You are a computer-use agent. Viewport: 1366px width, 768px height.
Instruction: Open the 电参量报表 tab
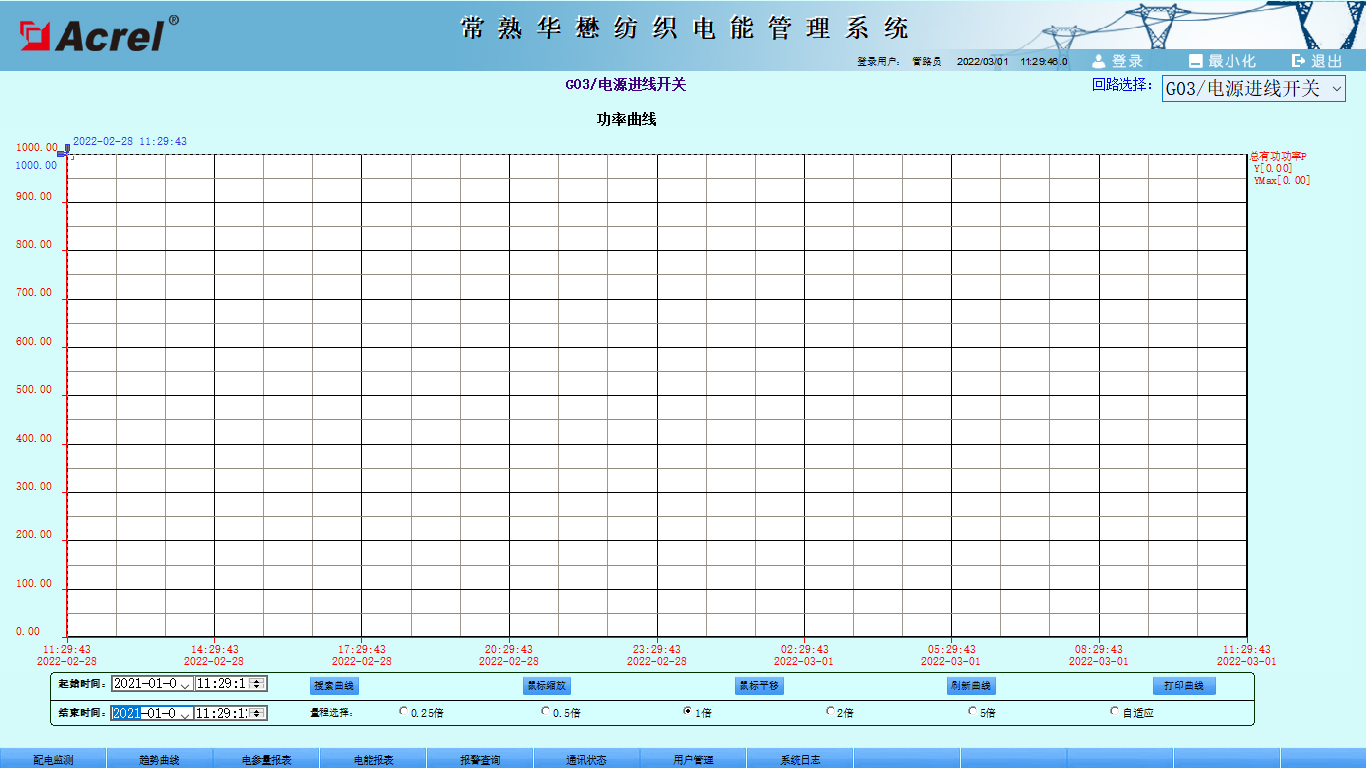[x=267, y=759]
